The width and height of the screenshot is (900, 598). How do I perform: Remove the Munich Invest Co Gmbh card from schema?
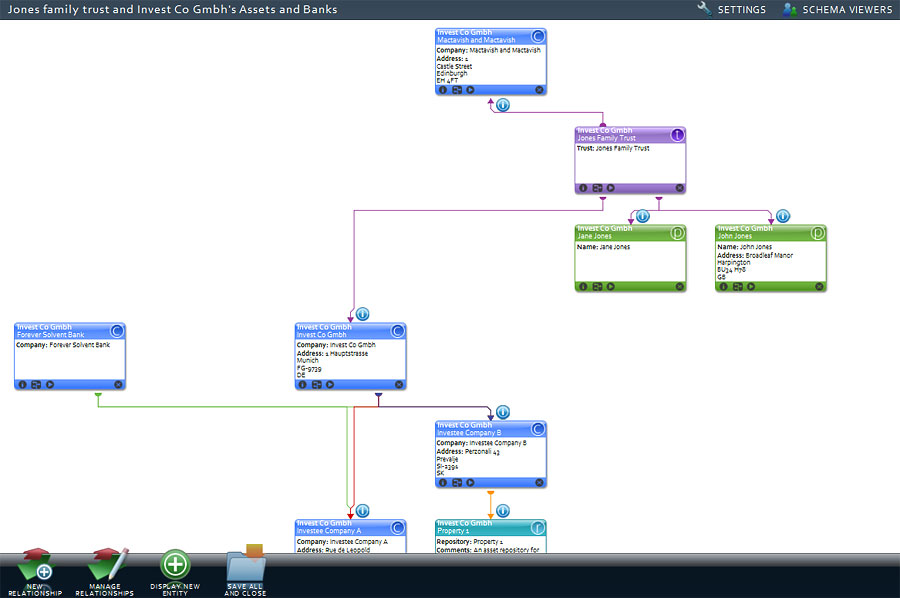coord(399,385)
